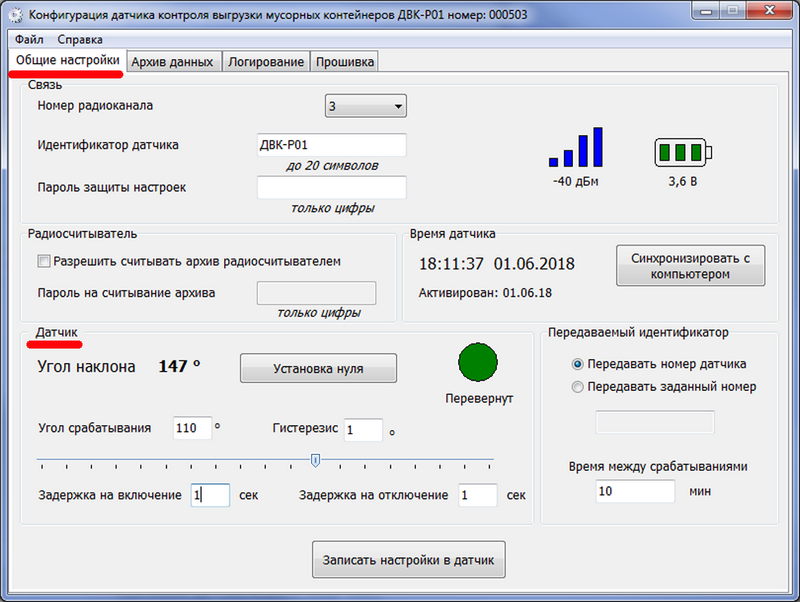
Task: Click the green "Перевернут" status indicator
Action: pyautogui.click(x=478, y=362)
